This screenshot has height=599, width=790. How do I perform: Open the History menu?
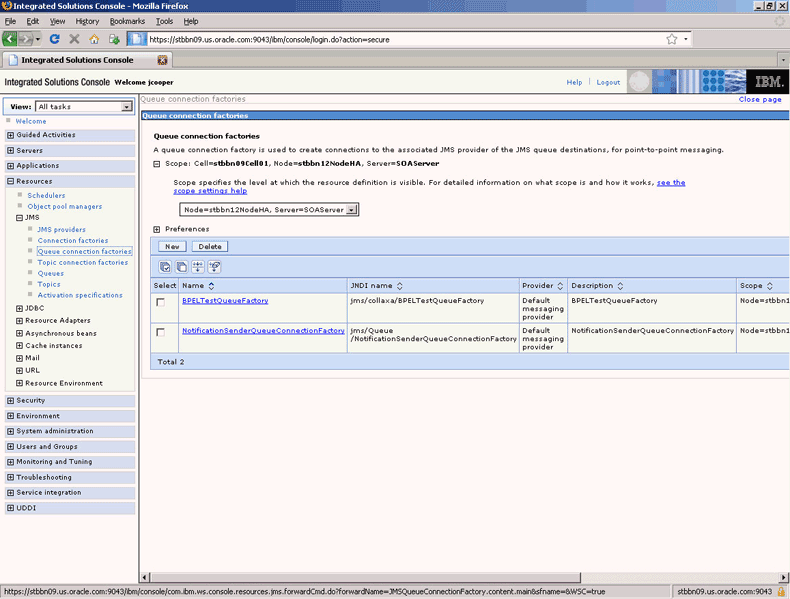tap(87, 21)
